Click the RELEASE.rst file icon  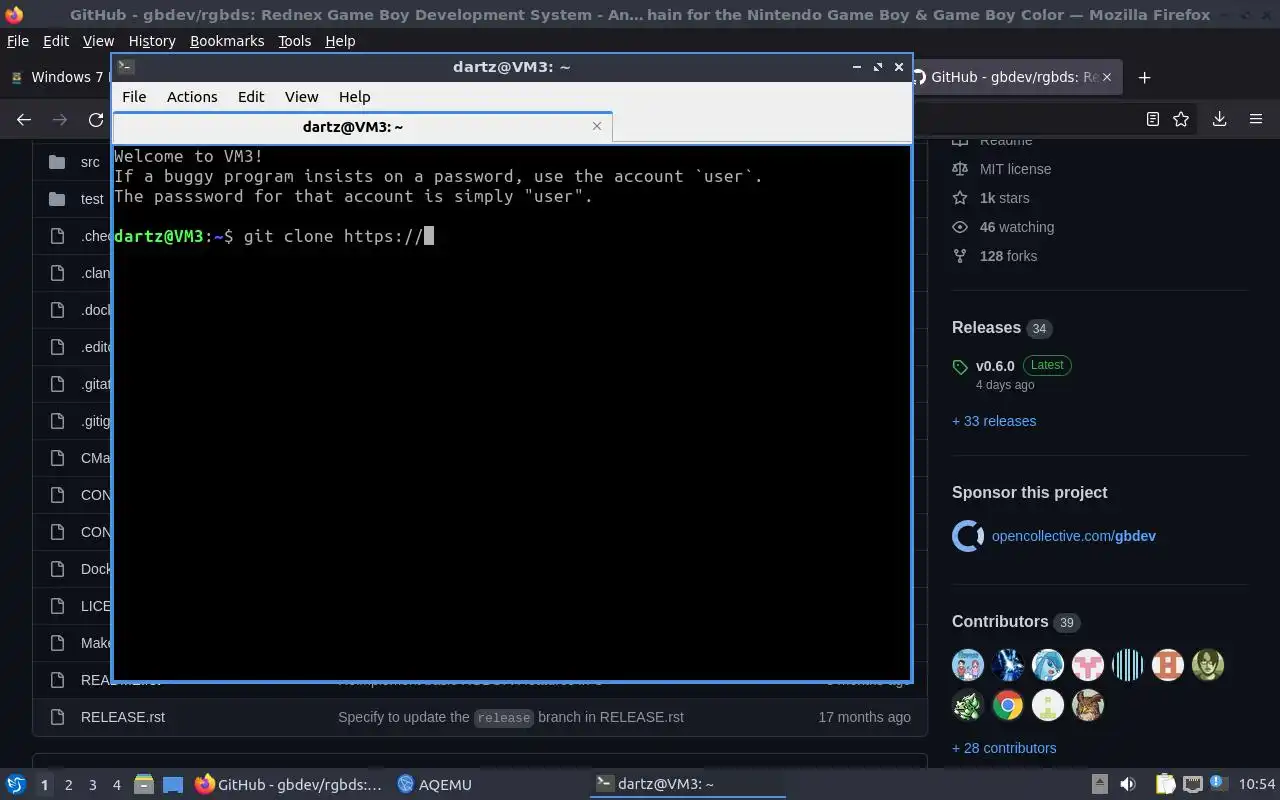click(x=57, y=717)
